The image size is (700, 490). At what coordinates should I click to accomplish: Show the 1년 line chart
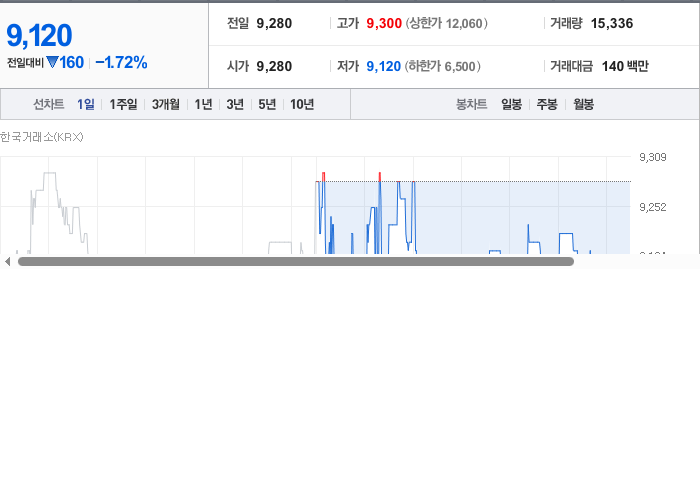click(203, 104)
